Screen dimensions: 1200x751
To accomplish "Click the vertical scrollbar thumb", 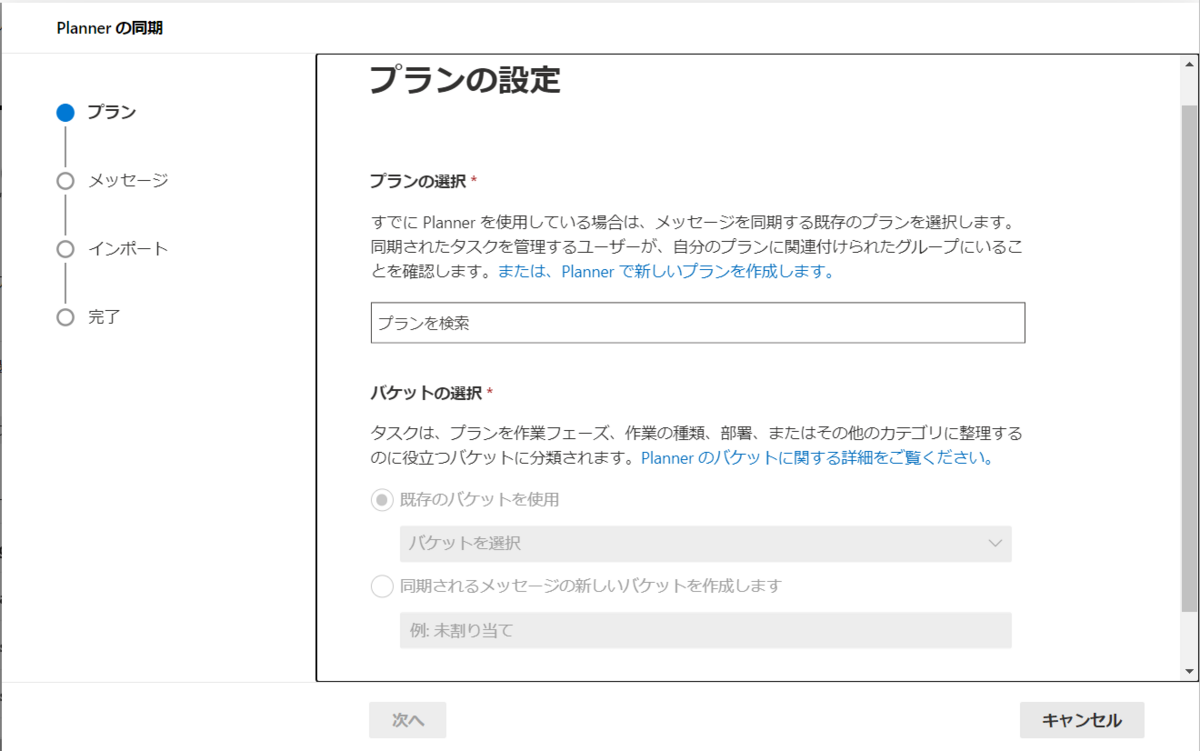I will pos(1189,358).
